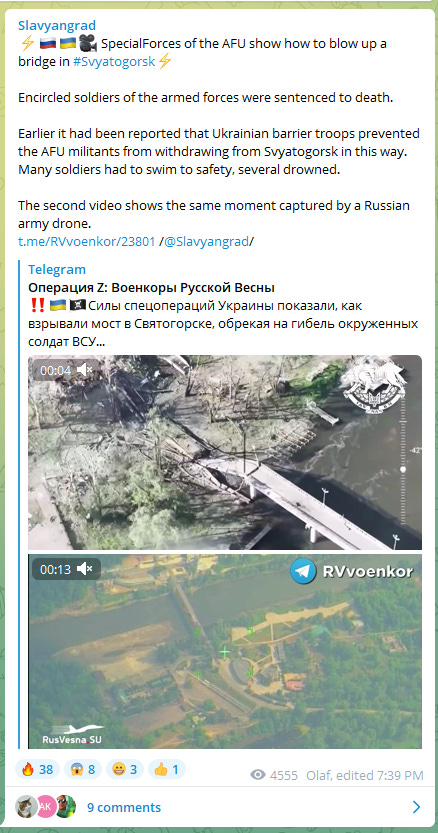
Task: Expand comments with the chevron arrow
Action: 417,808
